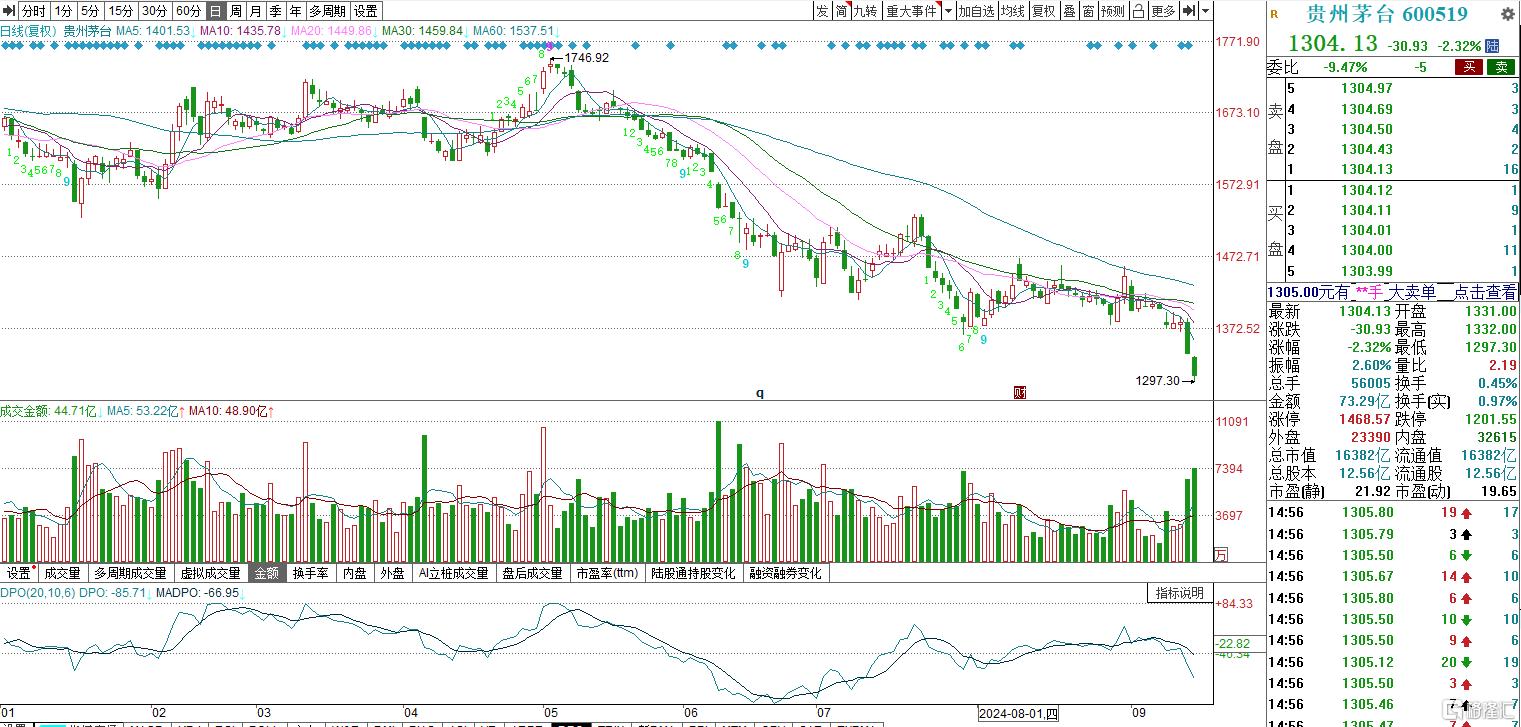Click the R margin-trading badge
1521x727 pixels.
pos(1274,14)
